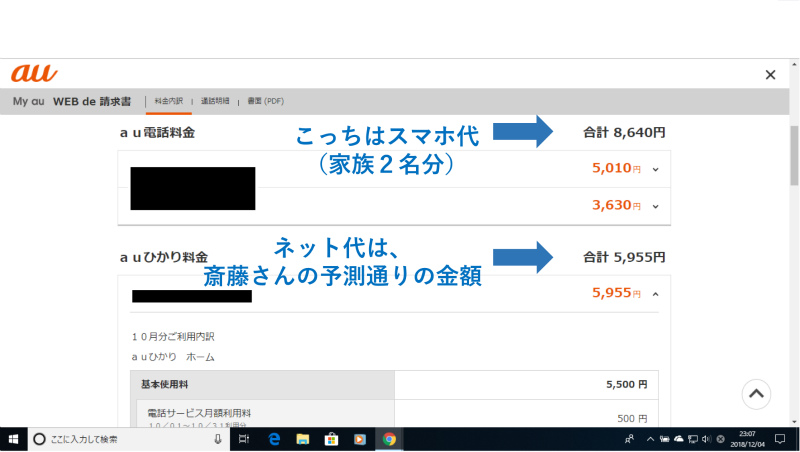Open the 書面 (PDF) tab

265,101
